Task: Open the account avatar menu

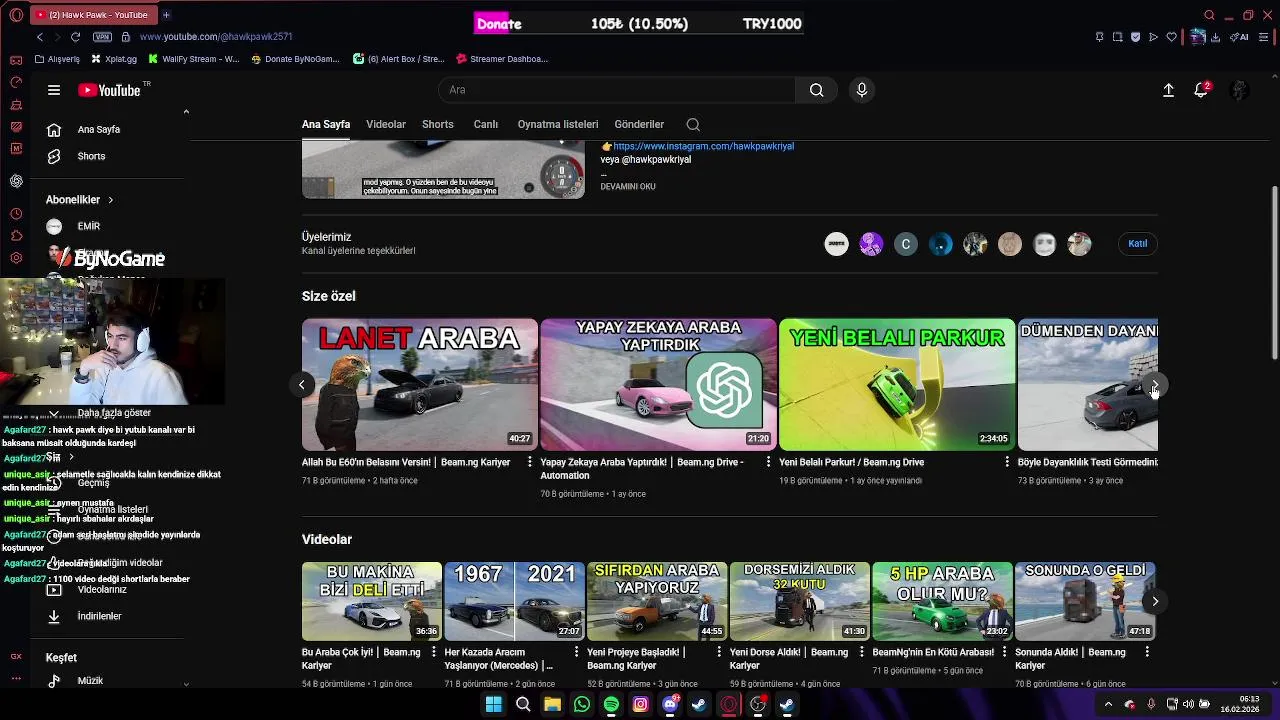Action: (1240, 90)
